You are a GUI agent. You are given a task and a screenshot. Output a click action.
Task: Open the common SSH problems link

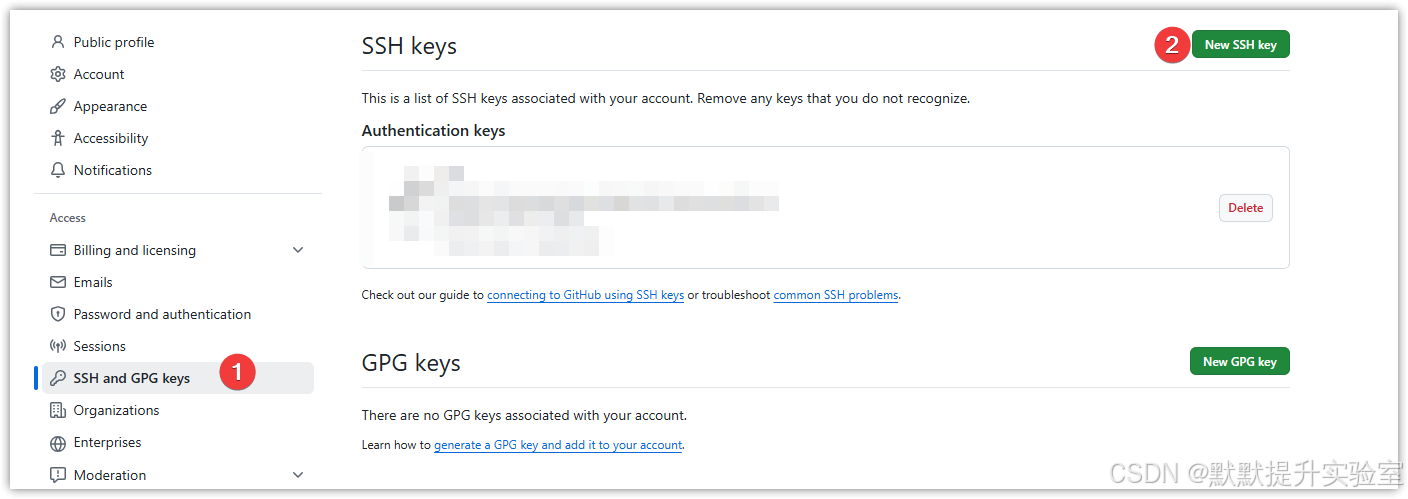click(x=836, y=295)
